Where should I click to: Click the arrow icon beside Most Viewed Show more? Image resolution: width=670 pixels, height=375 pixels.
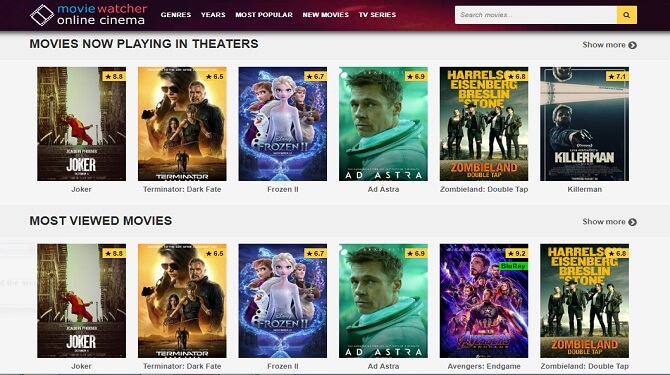[632, 222]
